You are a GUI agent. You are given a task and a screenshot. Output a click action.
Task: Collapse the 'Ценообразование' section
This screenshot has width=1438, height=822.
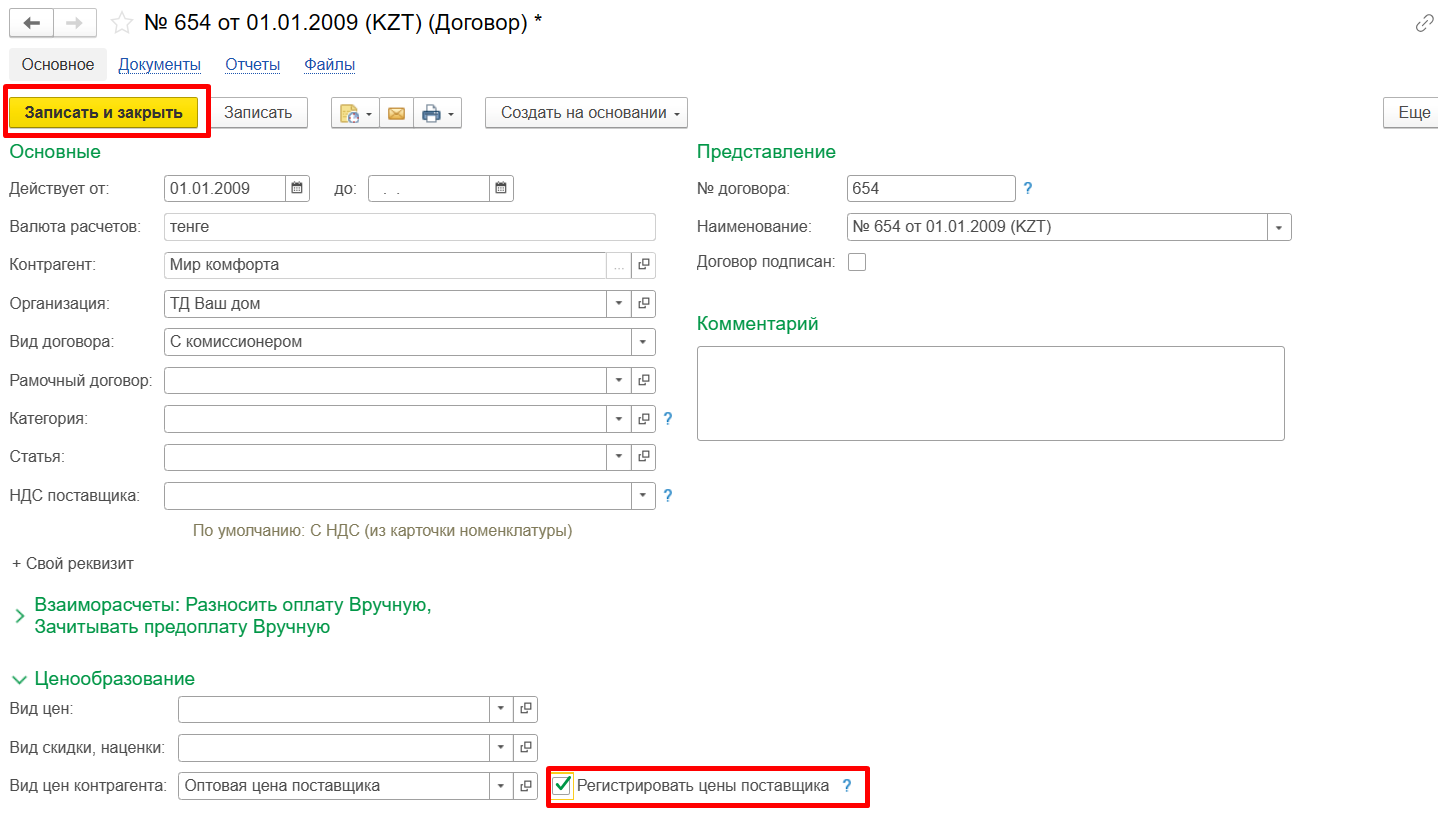(20, 679)
